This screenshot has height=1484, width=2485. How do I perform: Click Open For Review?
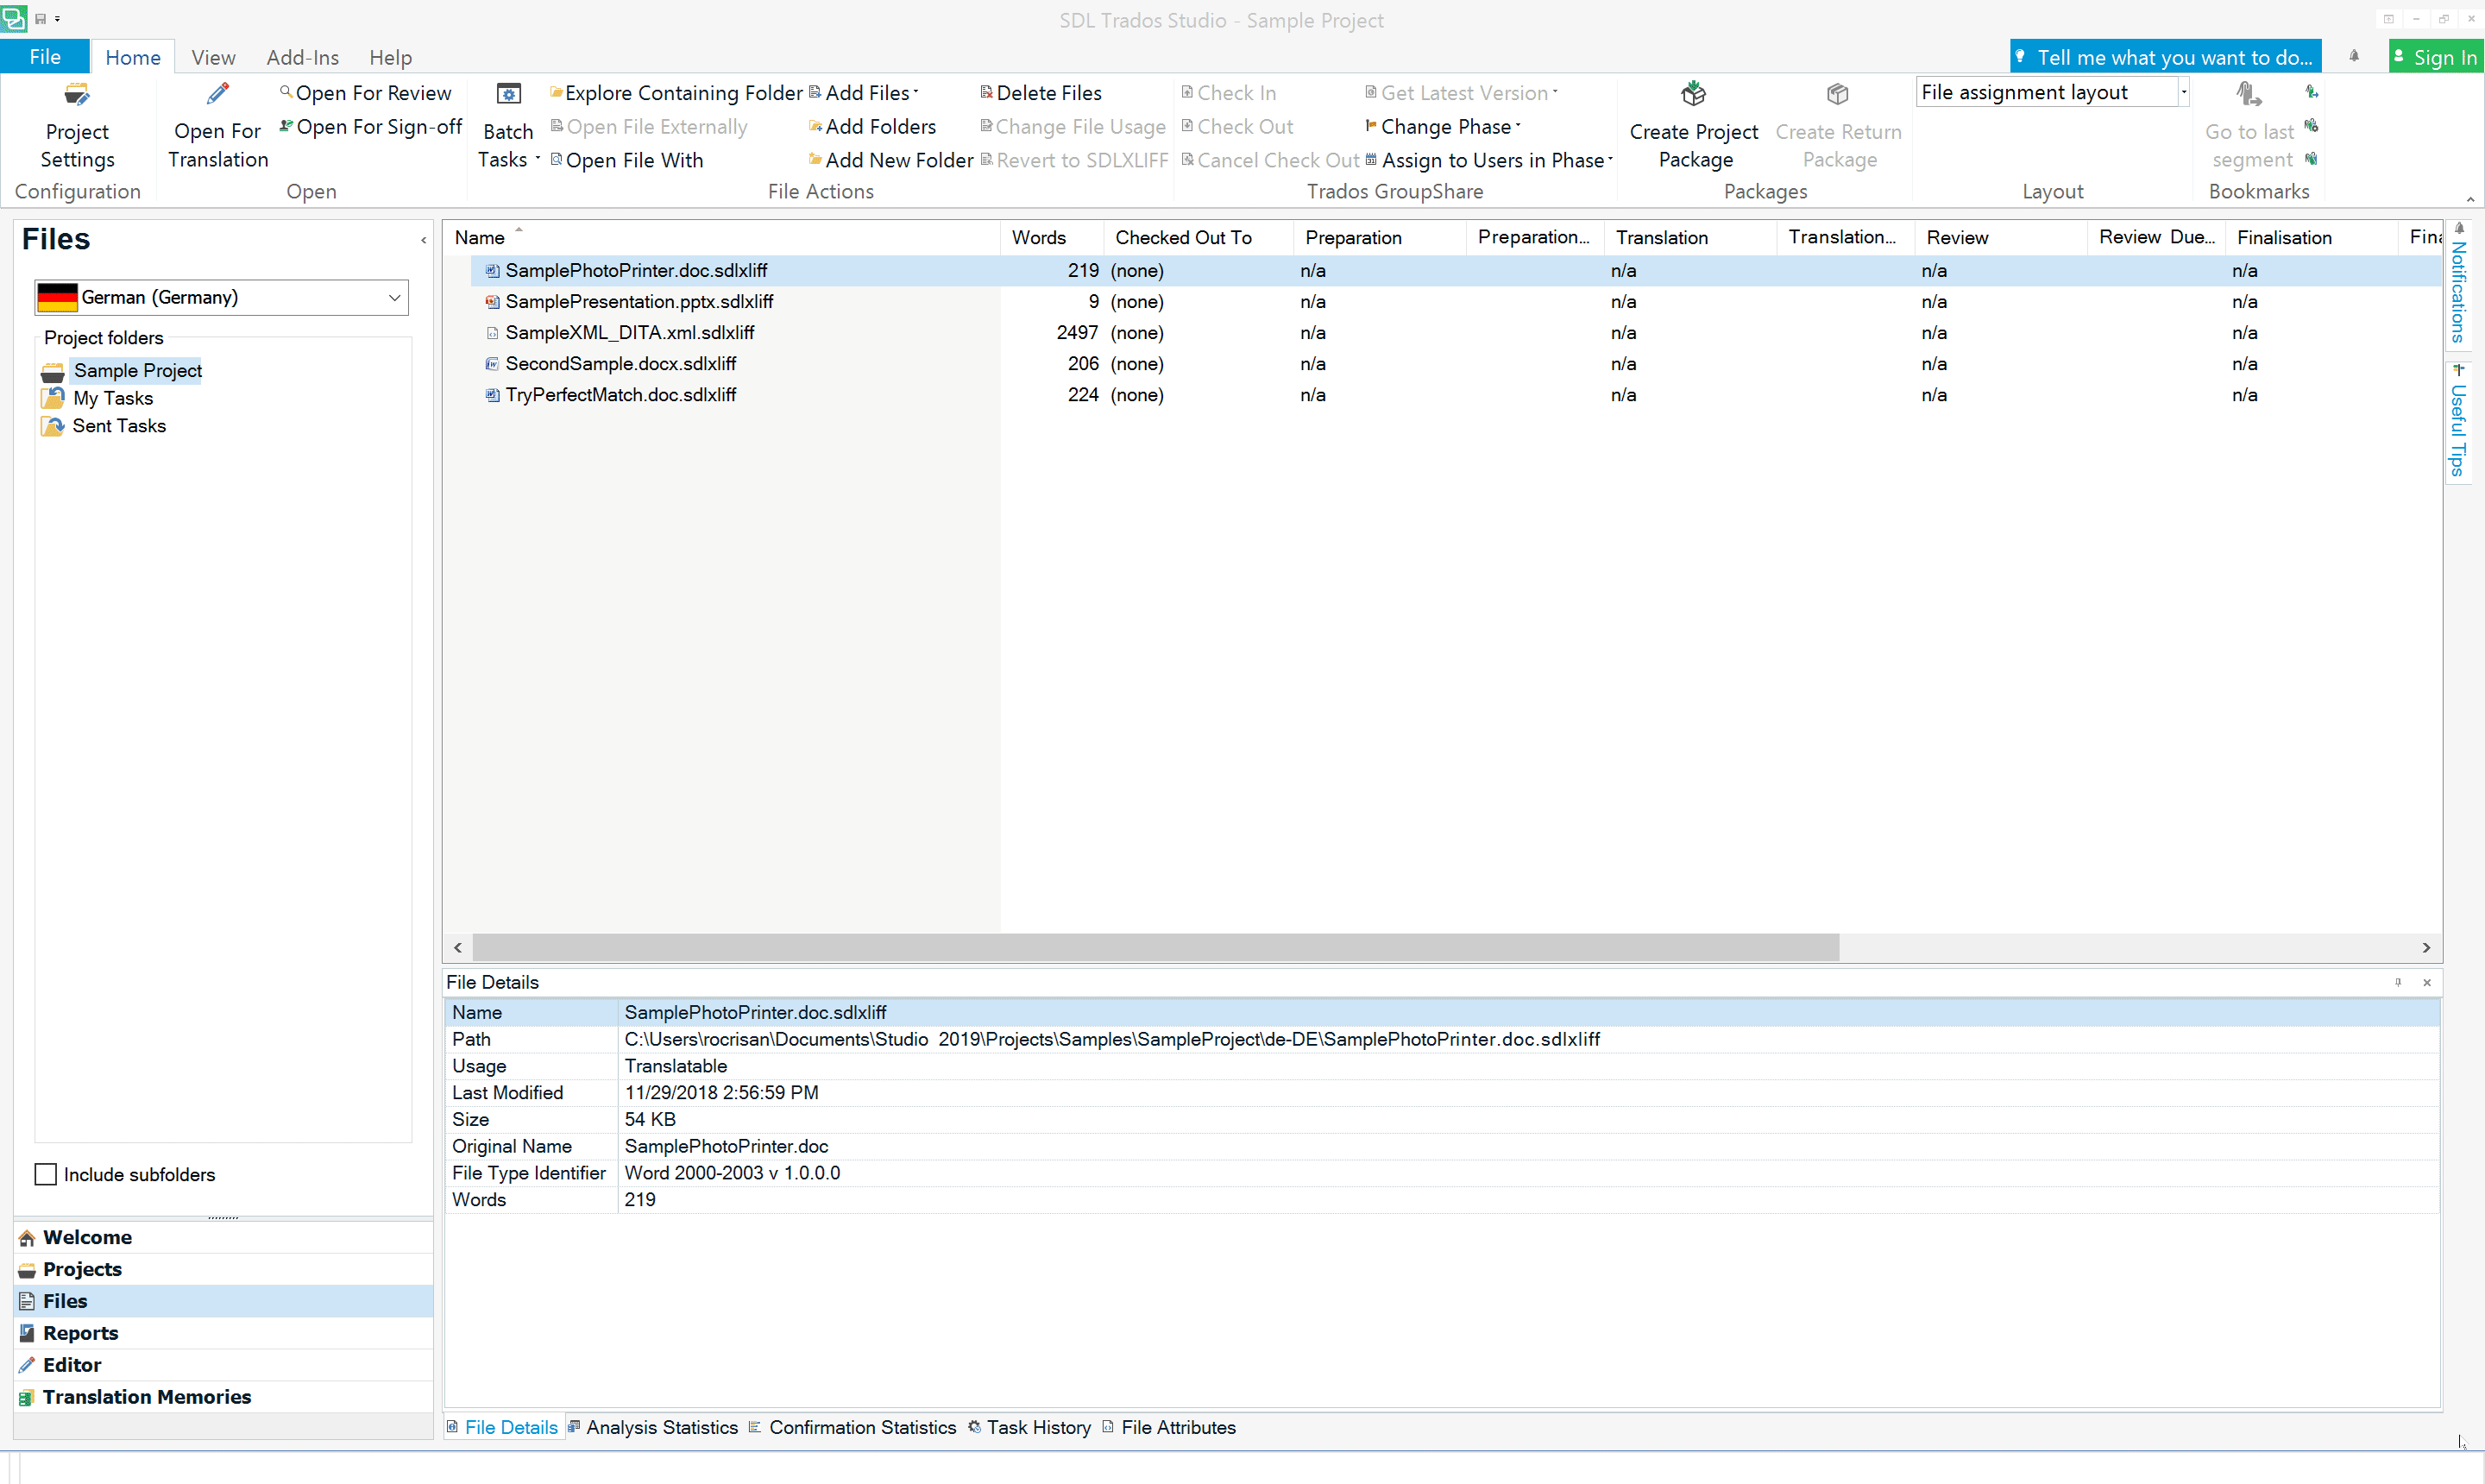click(x=365, y=93)
